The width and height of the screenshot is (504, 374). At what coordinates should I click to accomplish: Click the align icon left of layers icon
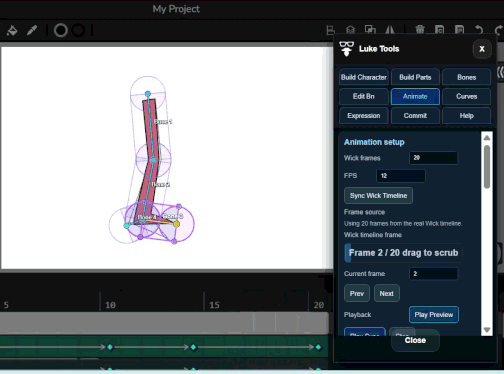(330, 30)
